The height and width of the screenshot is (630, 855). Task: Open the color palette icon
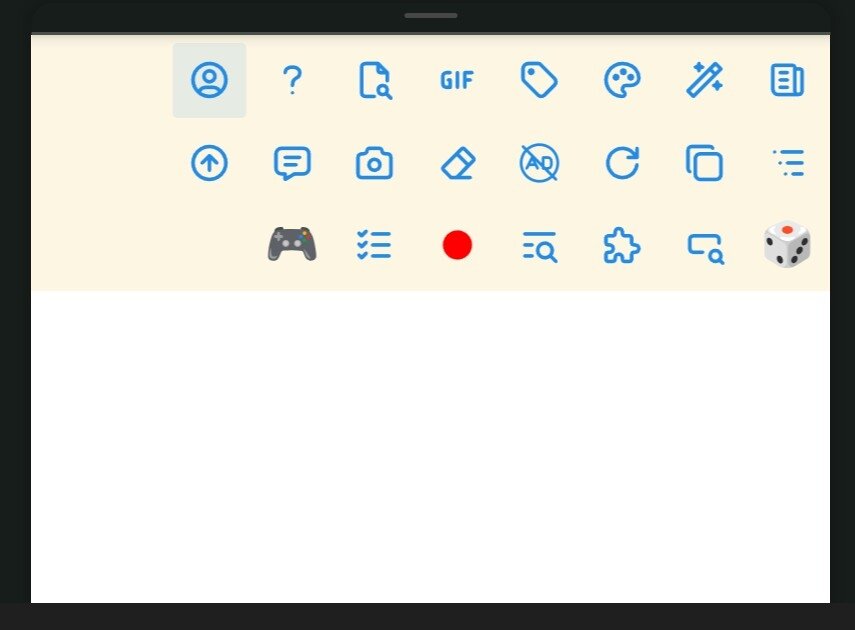[622, 80]
